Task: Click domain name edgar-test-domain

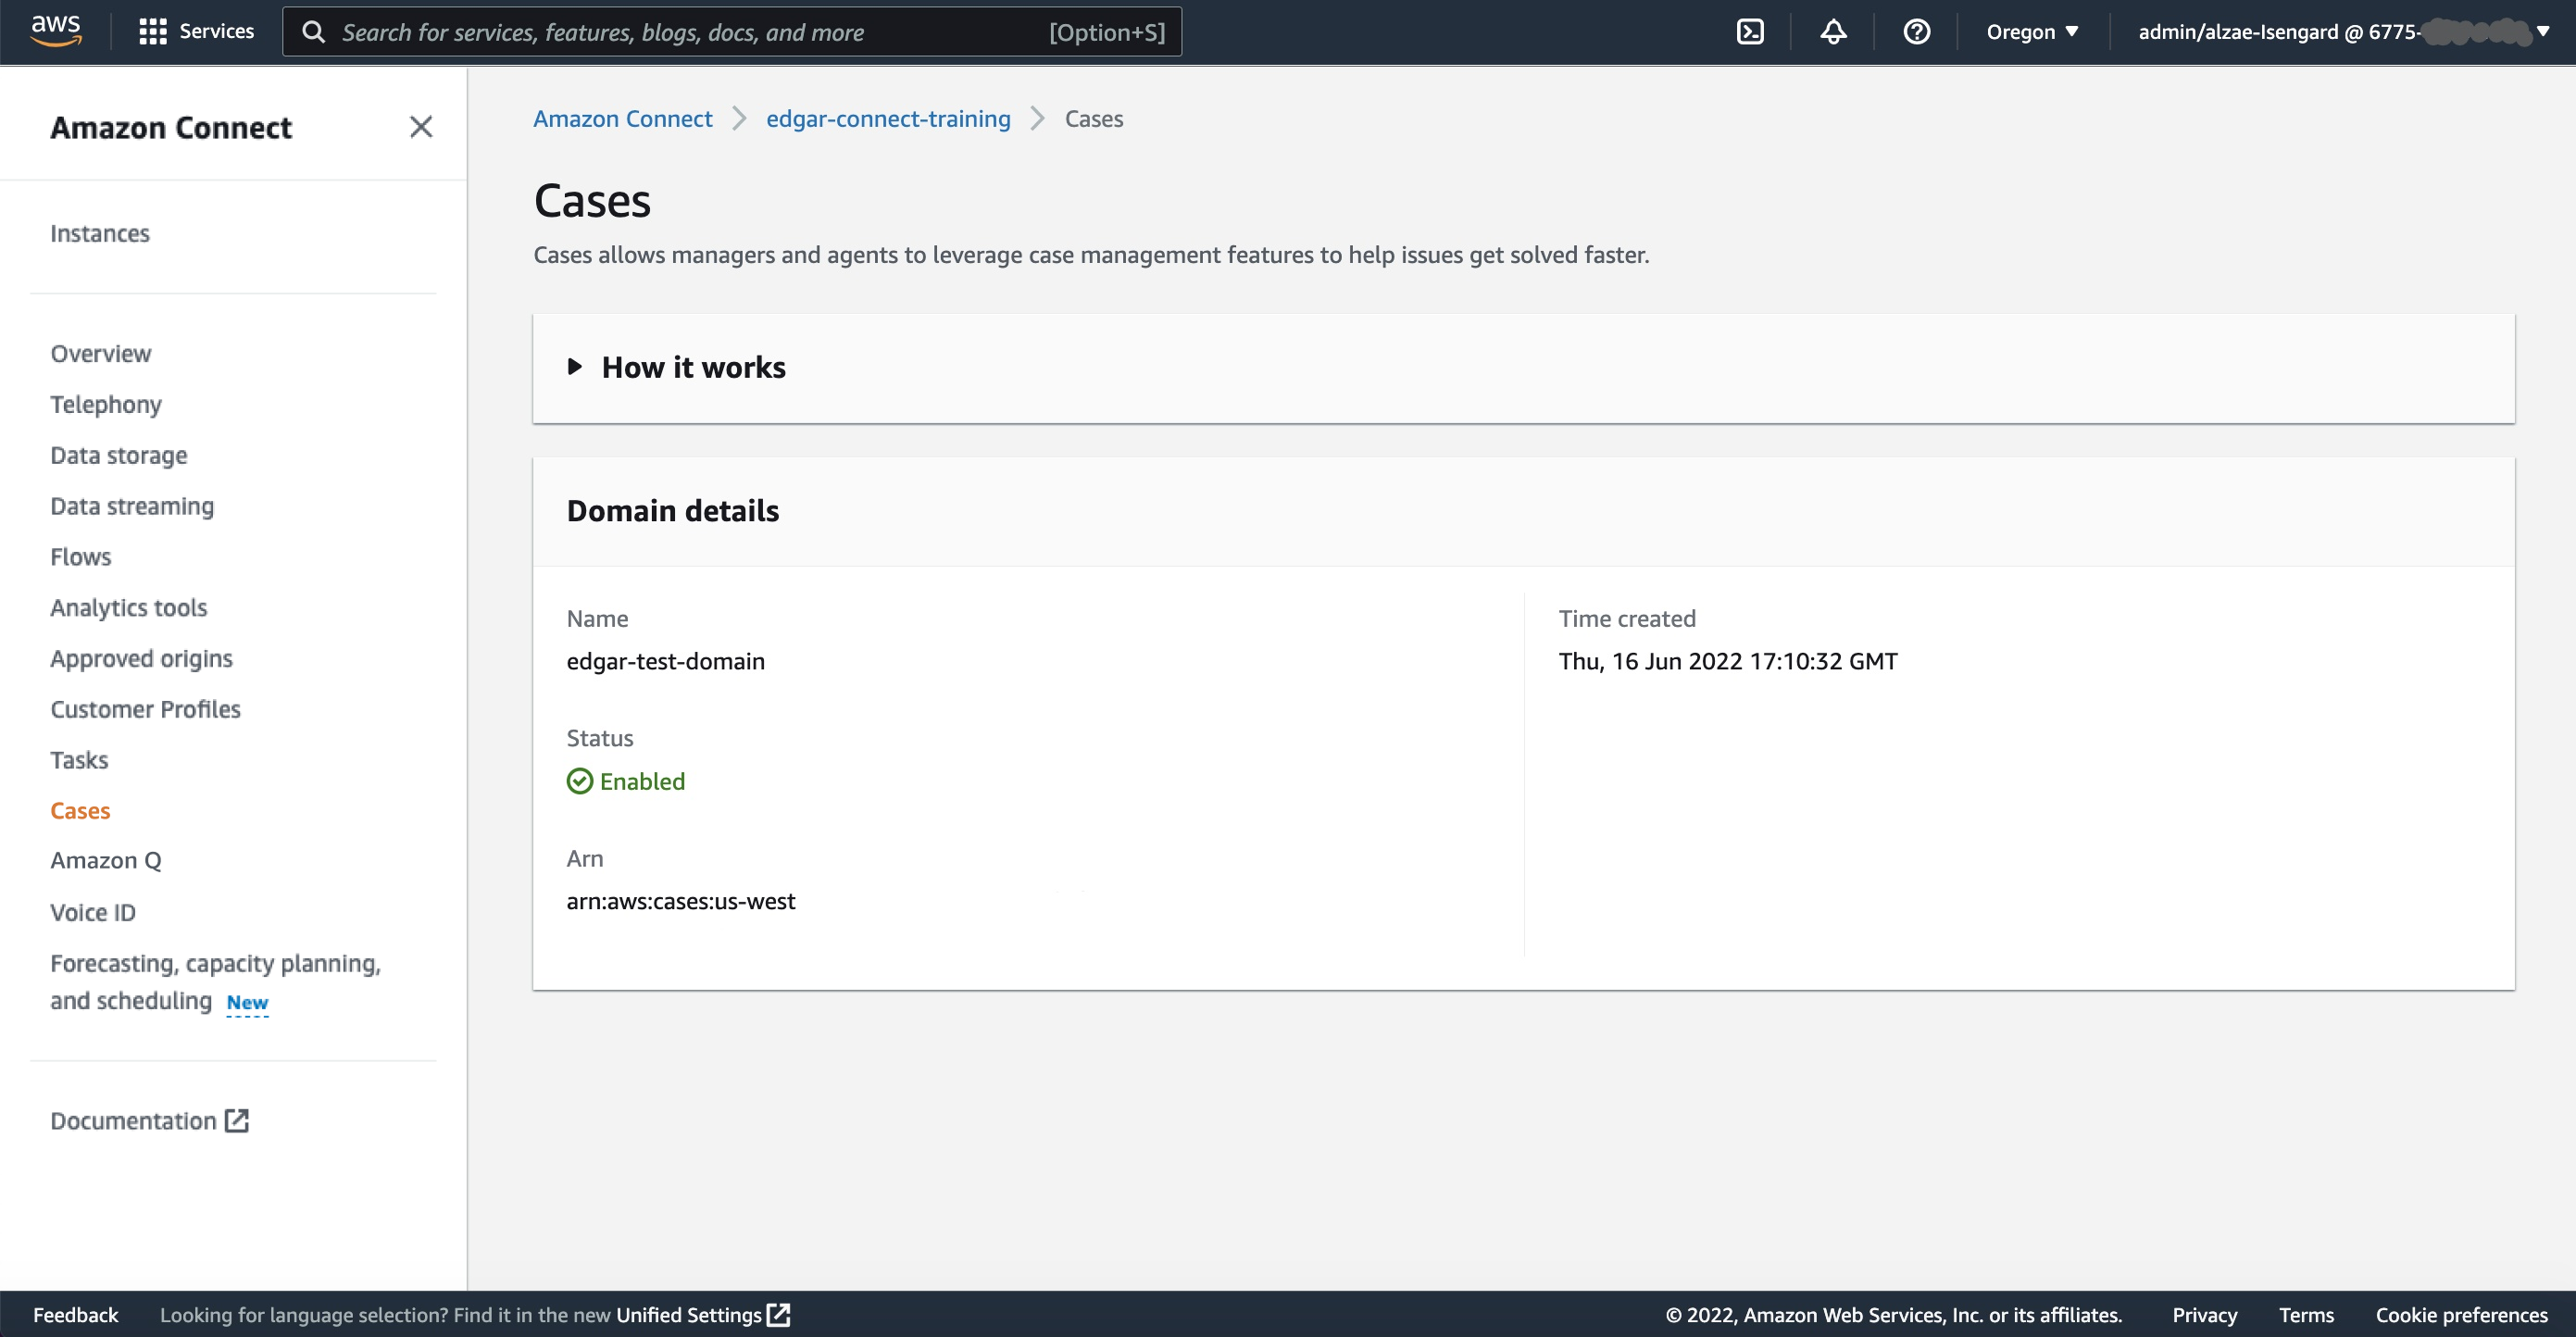Action: click(665, 661)
